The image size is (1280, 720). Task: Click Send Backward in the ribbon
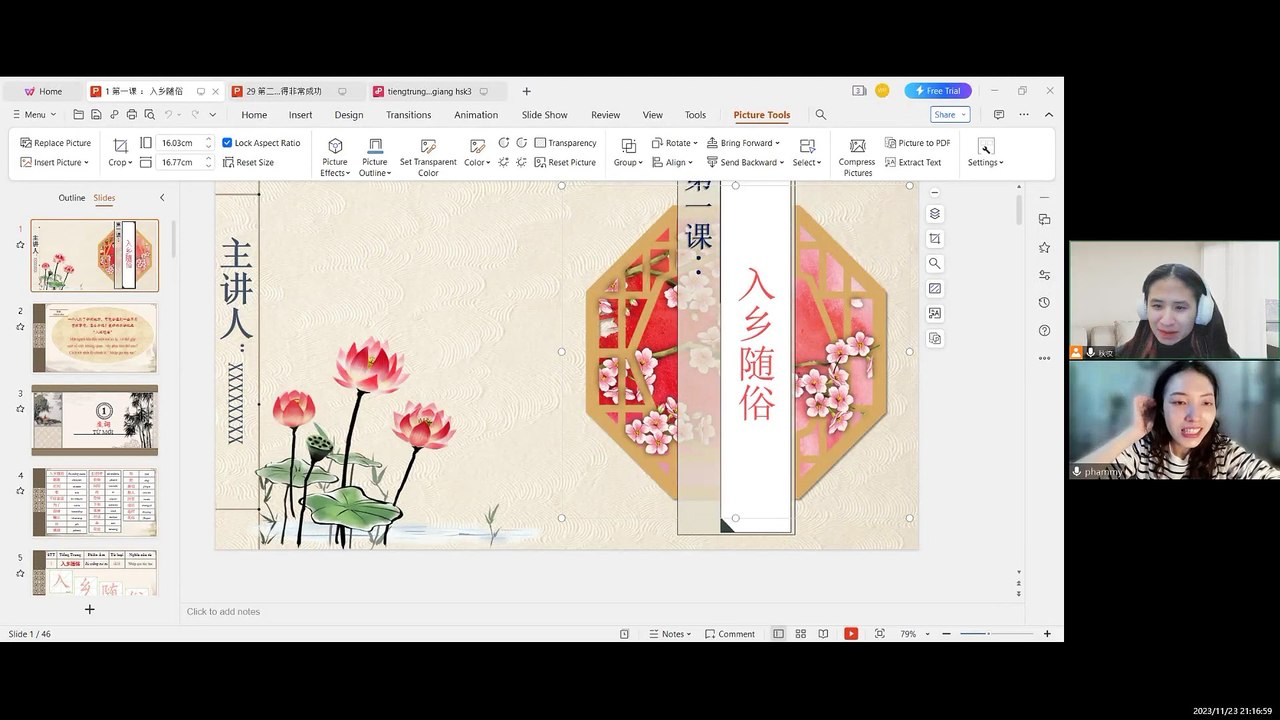coord(745,162)
